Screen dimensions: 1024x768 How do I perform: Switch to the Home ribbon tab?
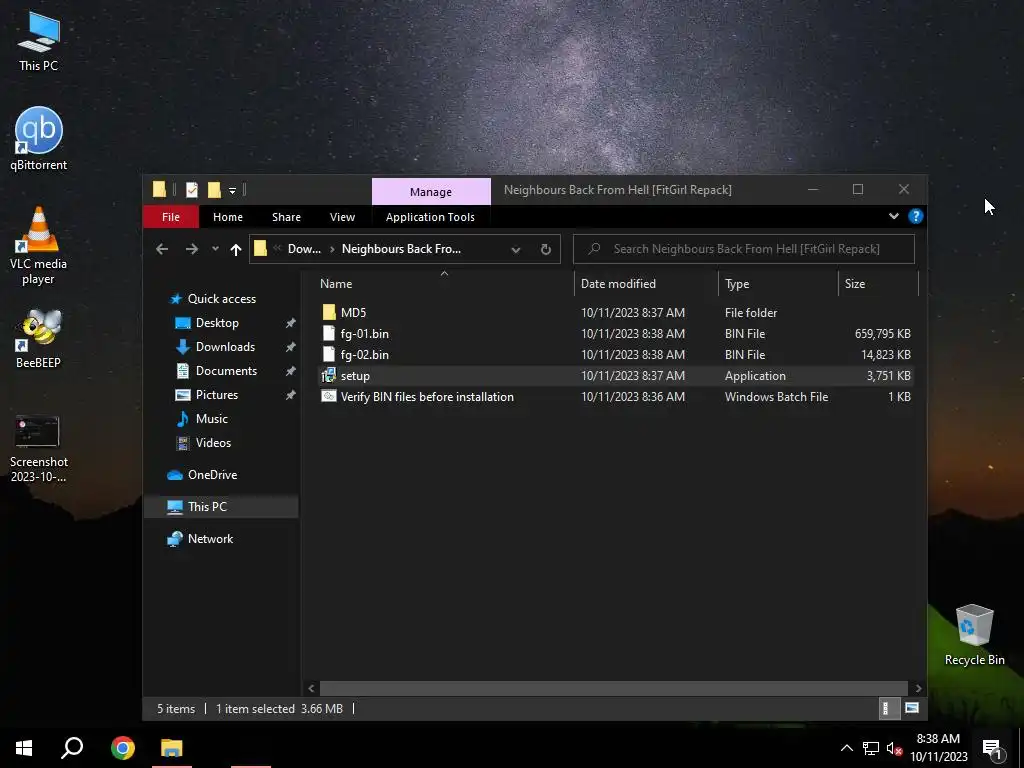pos(228,217)
